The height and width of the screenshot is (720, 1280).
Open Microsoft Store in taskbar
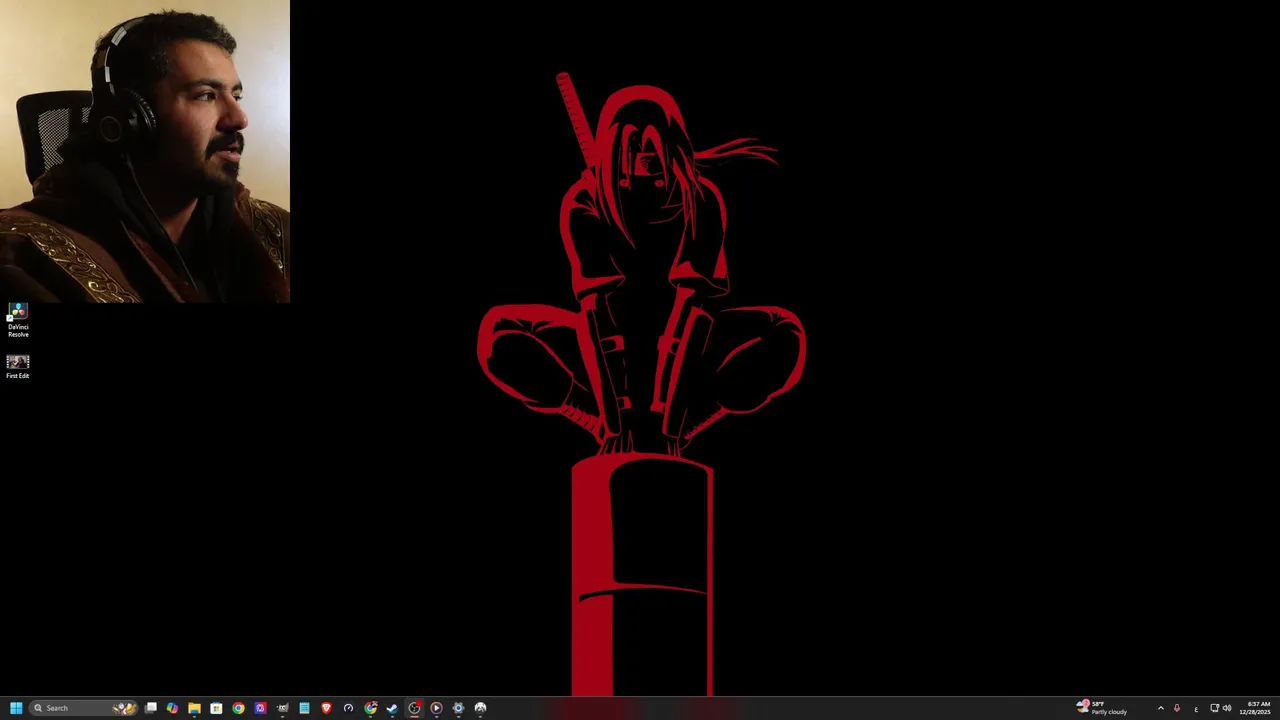(x=216, y=708)
